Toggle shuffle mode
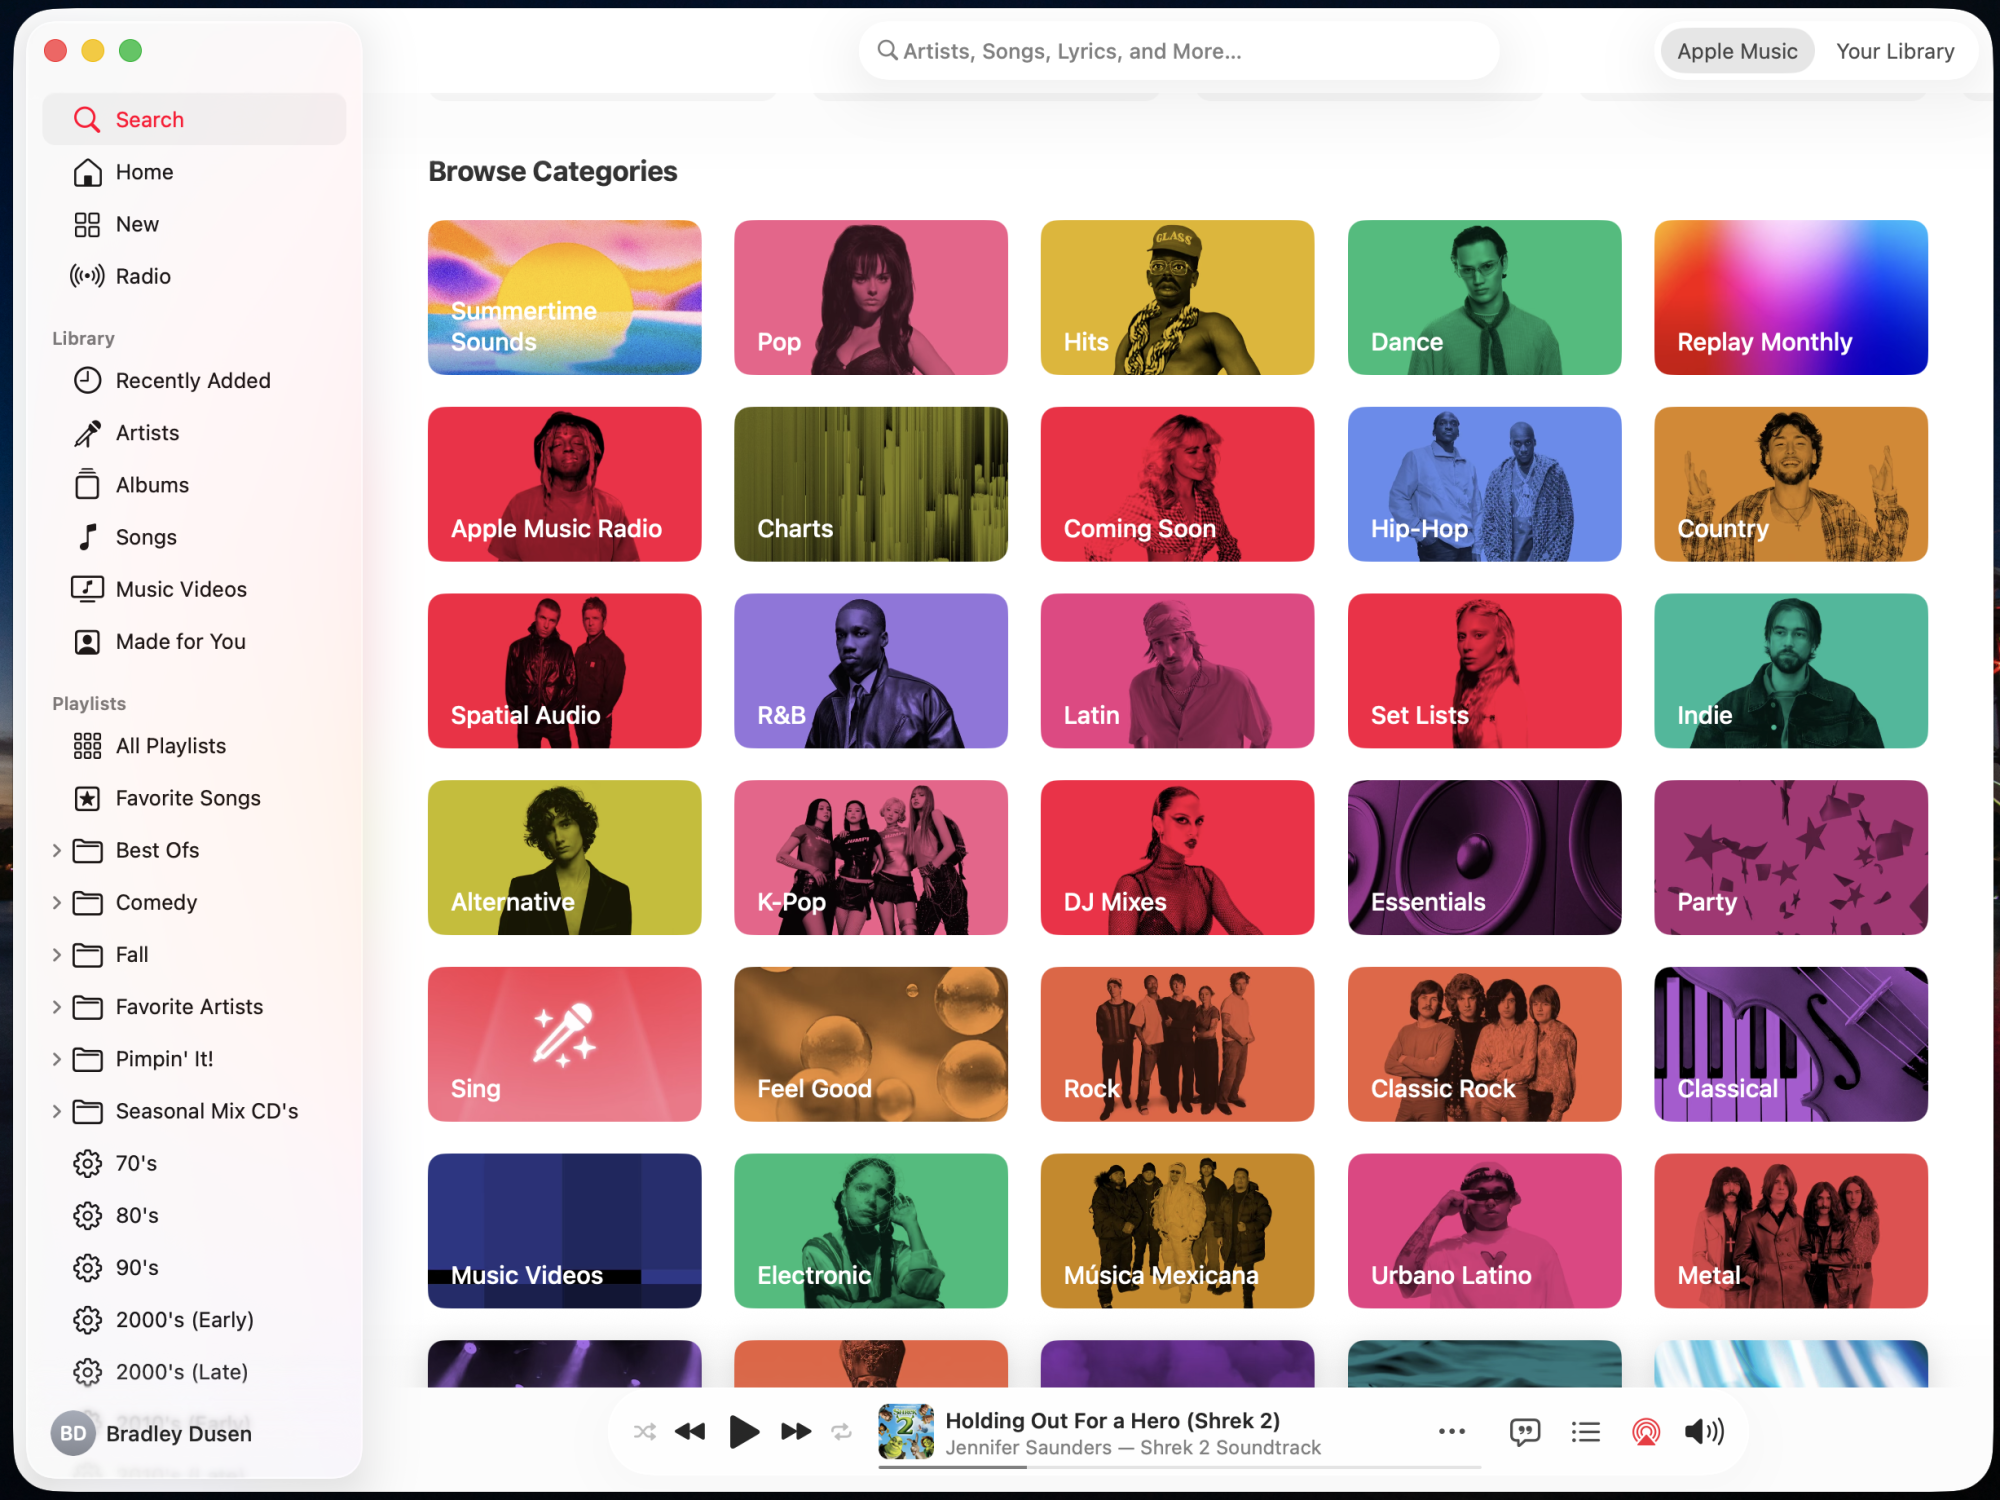 645,1432
